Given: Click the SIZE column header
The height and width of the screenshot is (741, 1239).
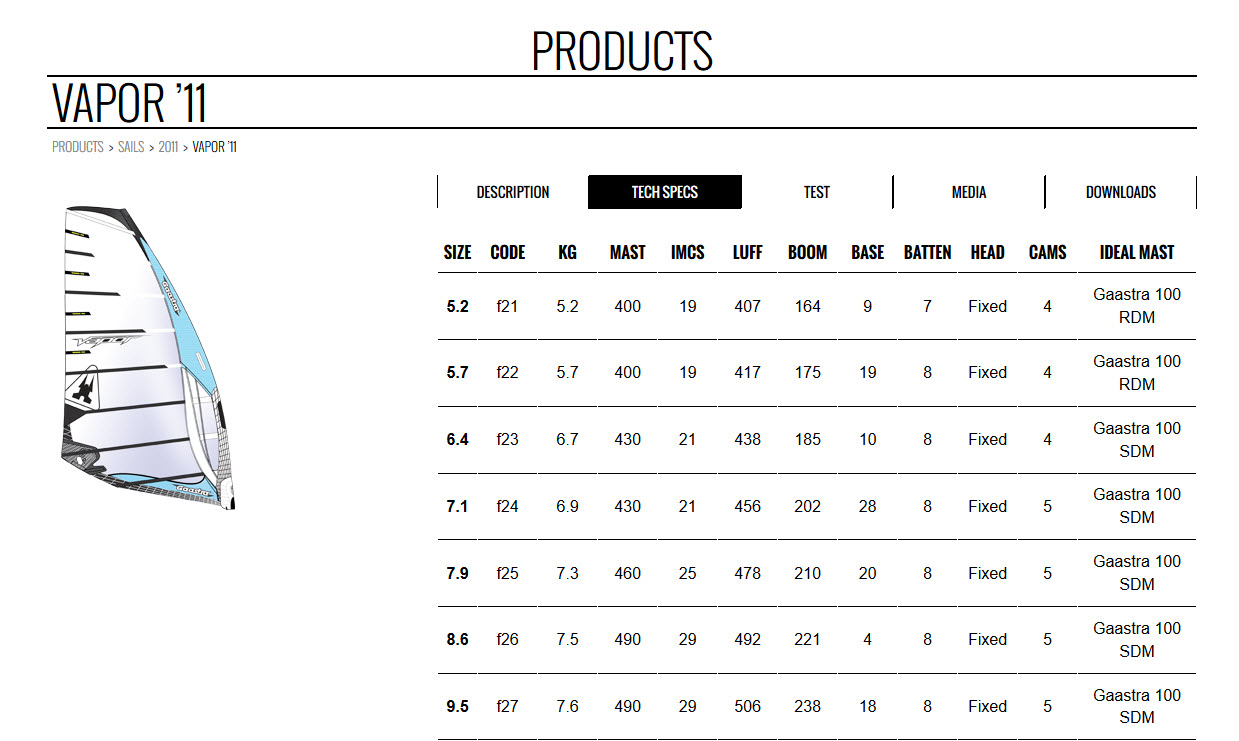Looking at the screenshot, I should pos(457,253).
